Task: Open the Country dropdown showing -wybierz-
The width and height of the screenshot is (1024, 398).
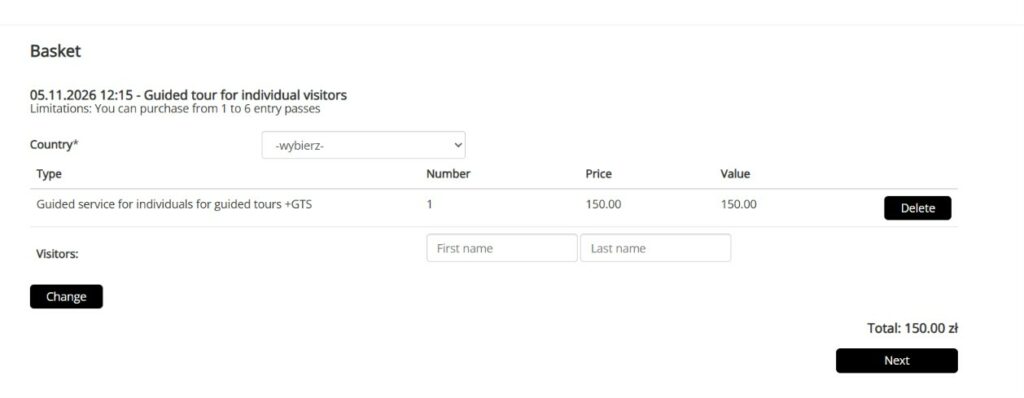Action: [x=363, y=145]
